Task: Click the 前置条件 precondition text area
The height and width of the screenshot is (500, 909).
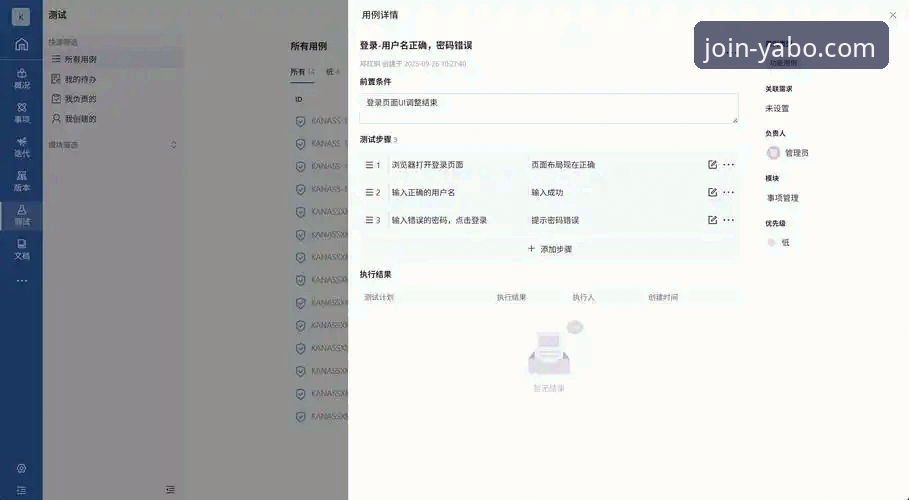Action: coord(548,108)
